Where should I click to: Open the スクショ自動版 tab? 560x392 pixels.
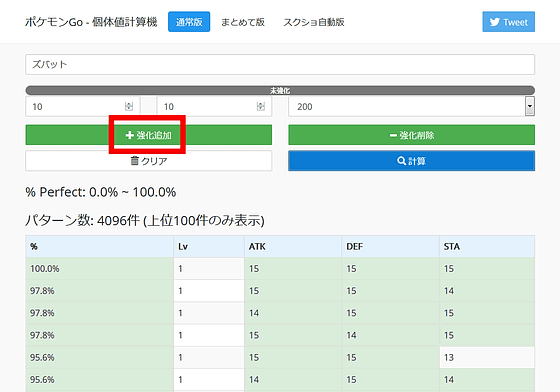[x=314, y=22]
